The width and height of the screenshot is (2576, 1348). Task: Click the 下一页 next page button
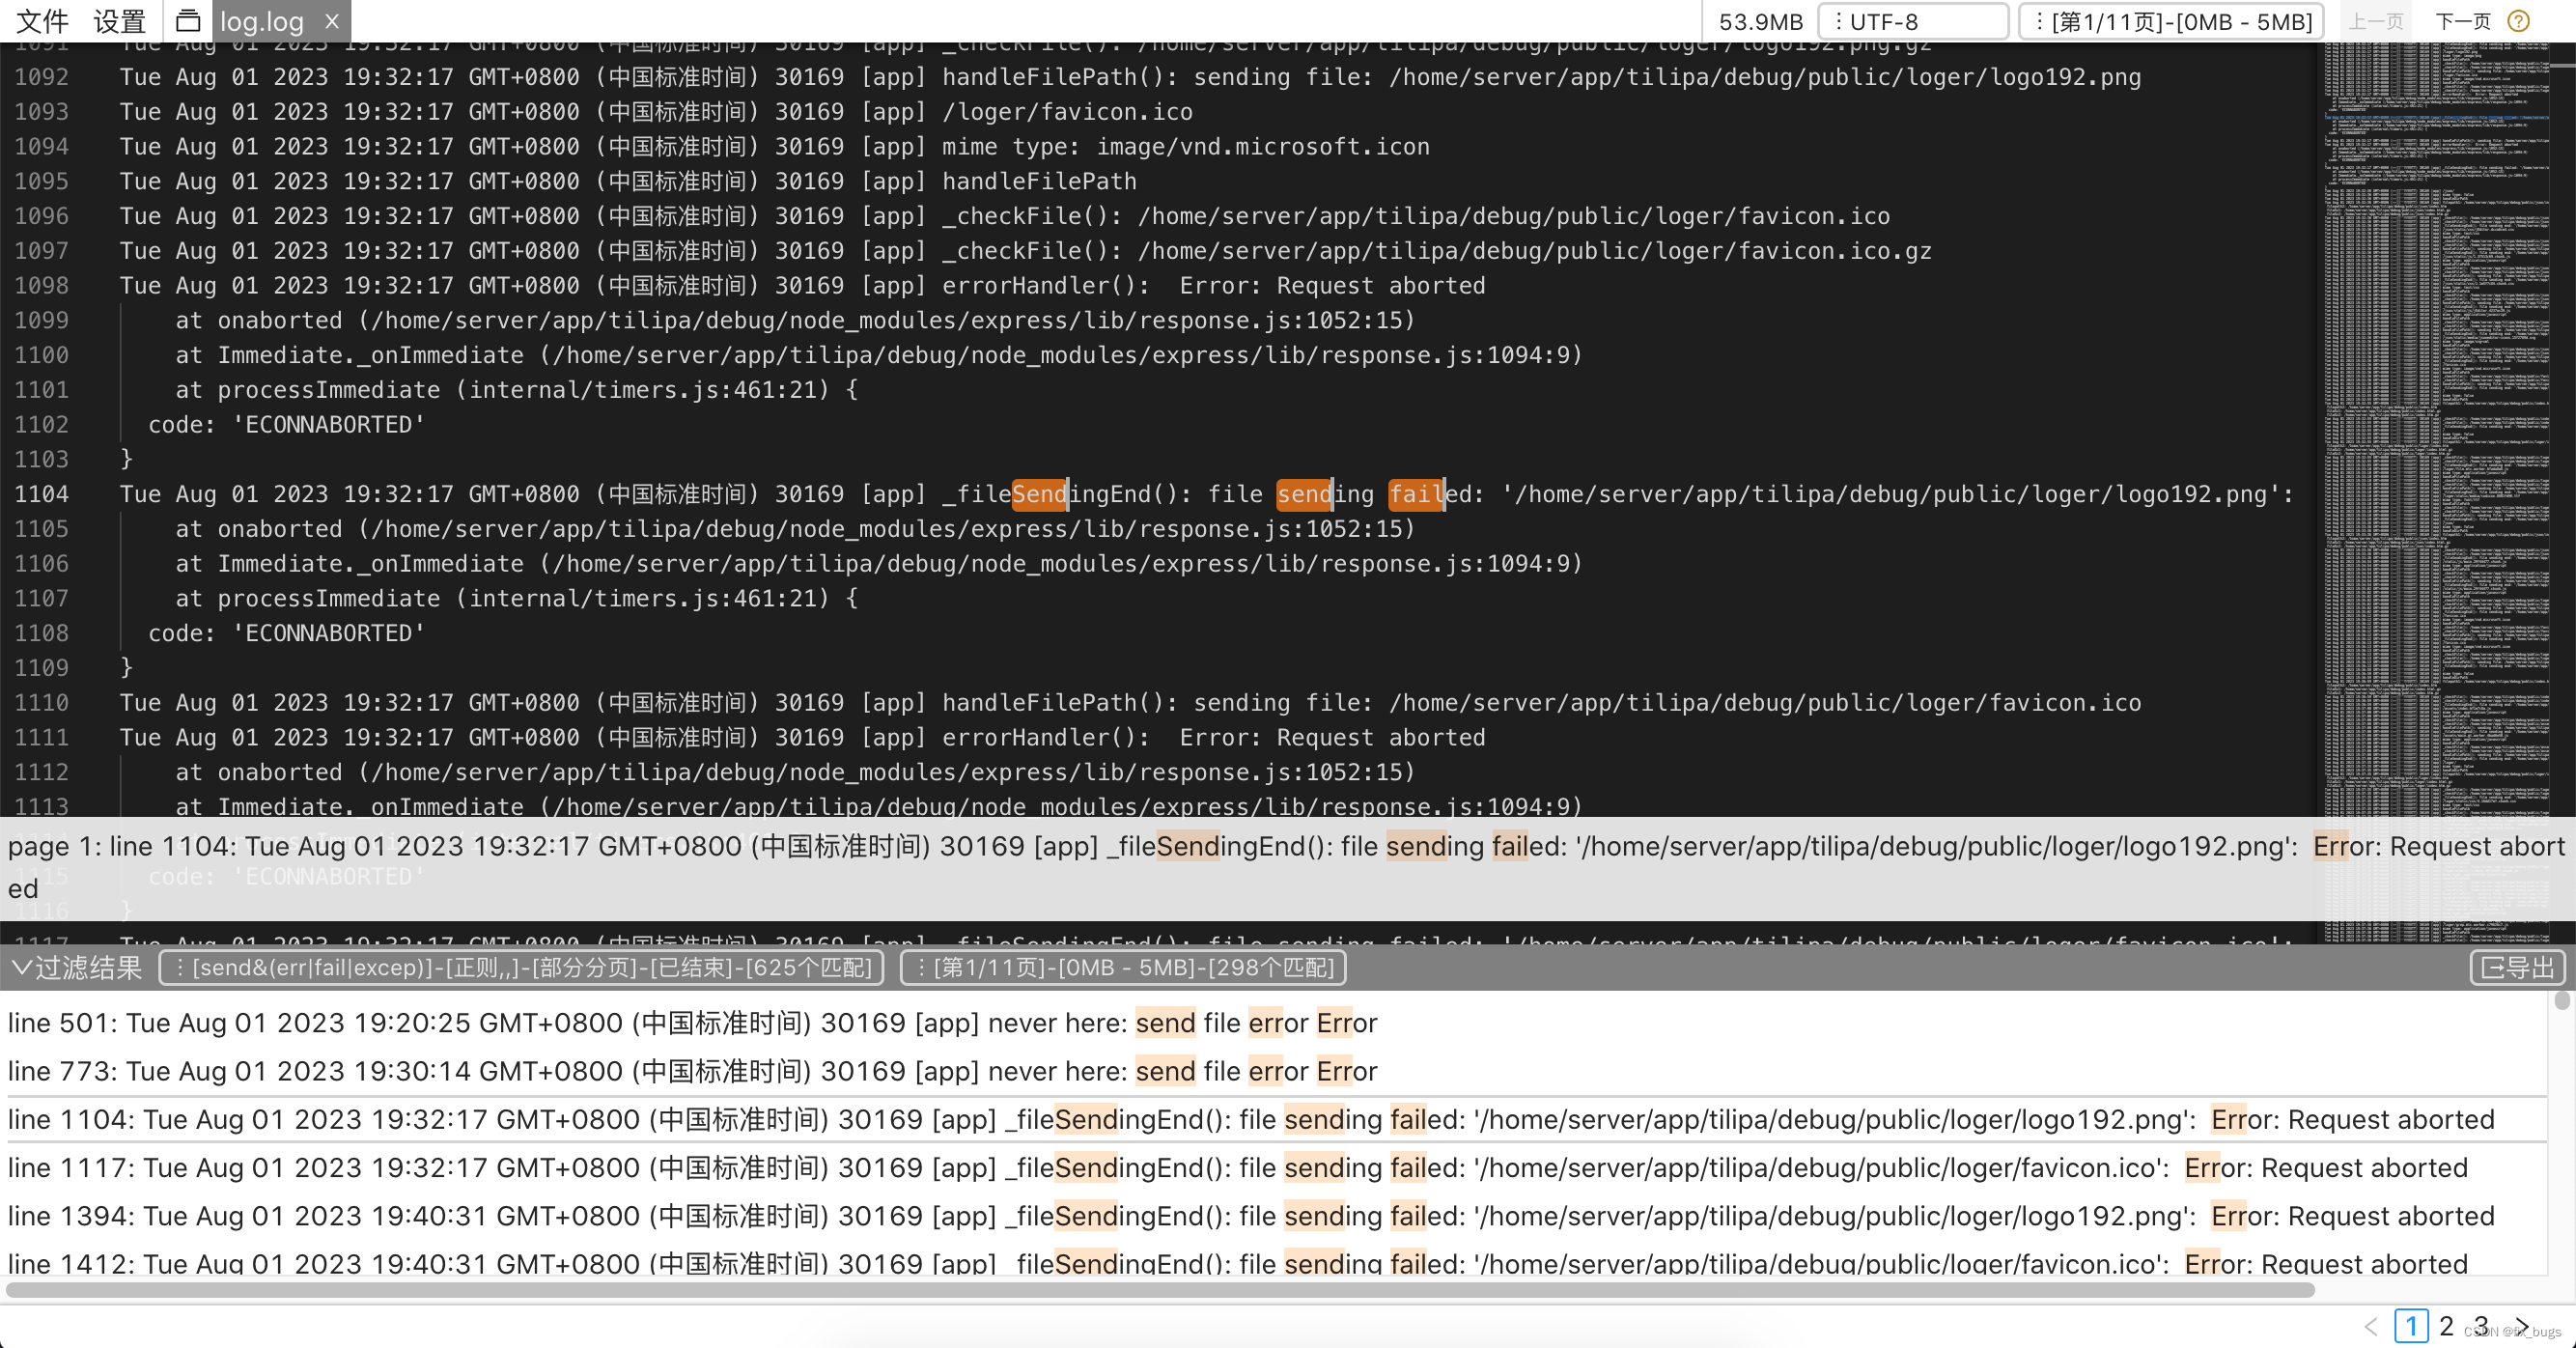pos(2462,21)
